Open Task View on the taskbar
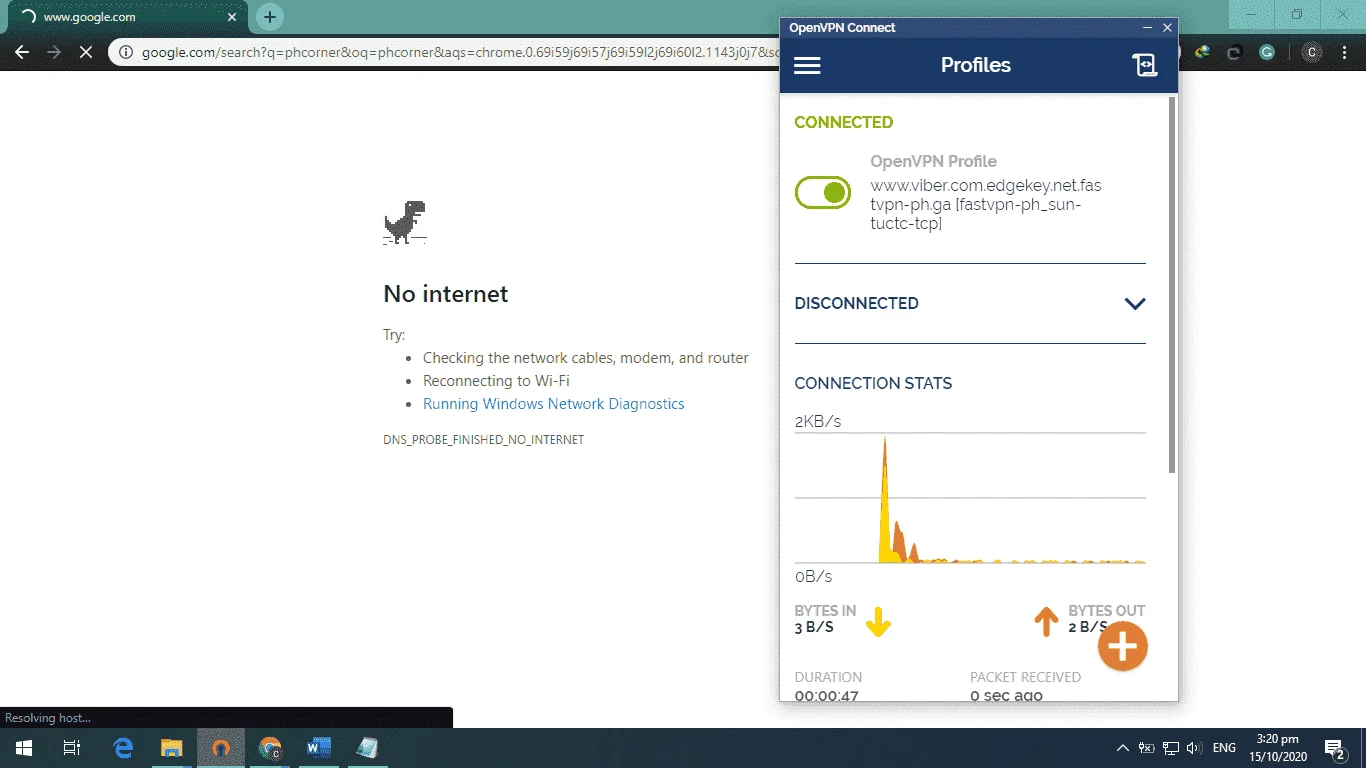The width and height of the screenshot is (1366, 768). coord(71,748)
